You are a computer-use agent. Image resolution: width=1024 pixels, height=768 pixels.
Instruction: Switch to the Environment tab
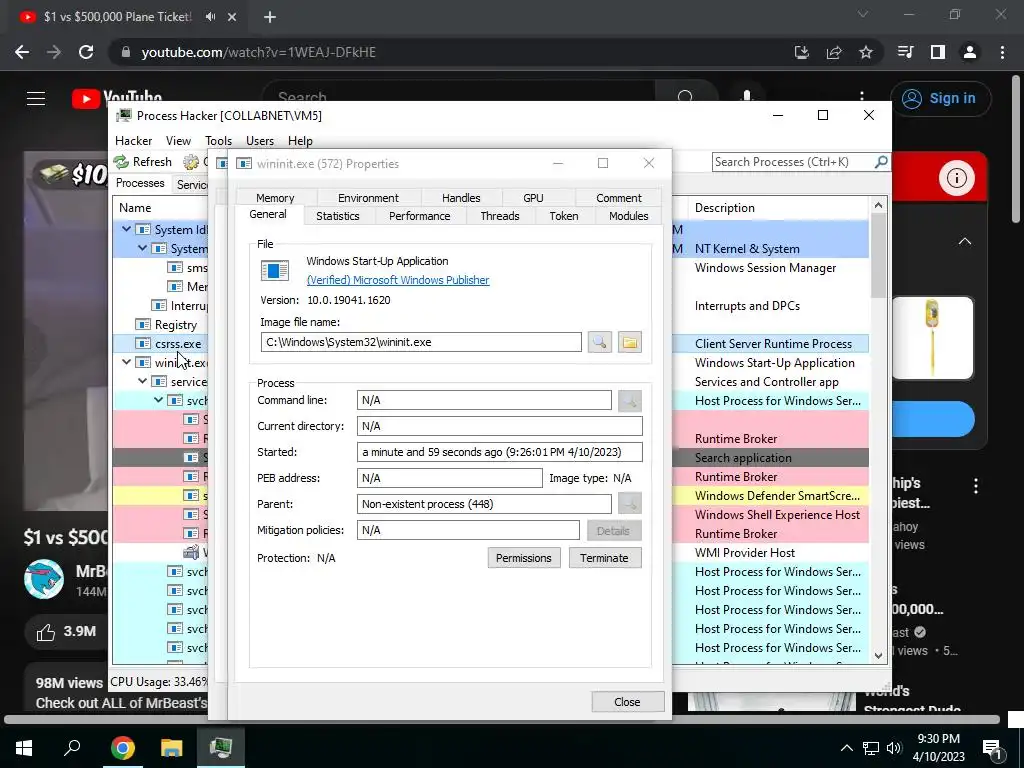coord(368,198)
